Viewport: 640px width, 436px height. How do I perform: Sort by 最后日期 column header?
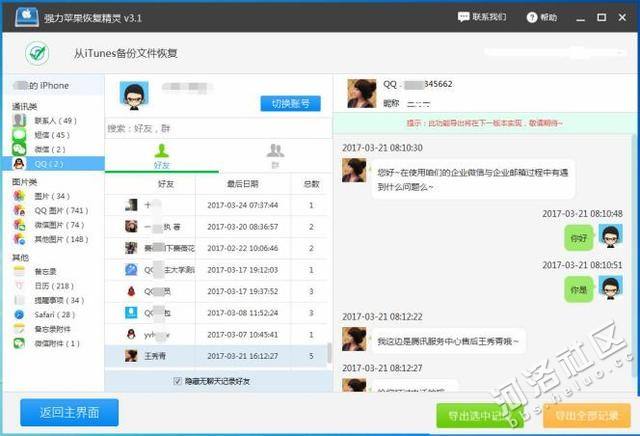243,184
